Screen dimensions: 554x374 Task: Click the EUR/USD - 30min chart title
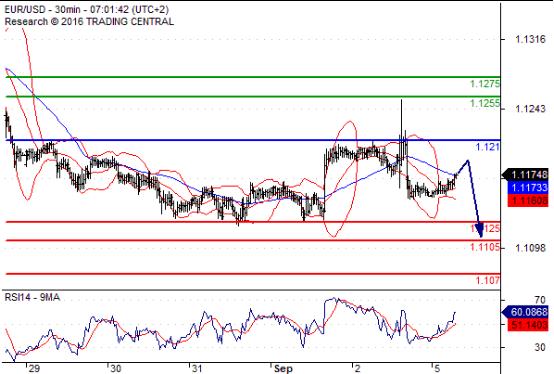[x=87, y=9]
